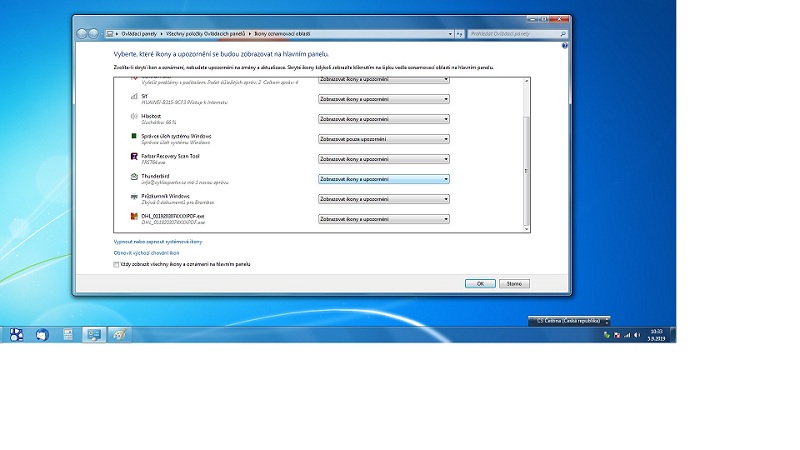Screen dimensions: 800x450
Task: Open the turn system icons on or off link
Action: (x=158, y=242)
